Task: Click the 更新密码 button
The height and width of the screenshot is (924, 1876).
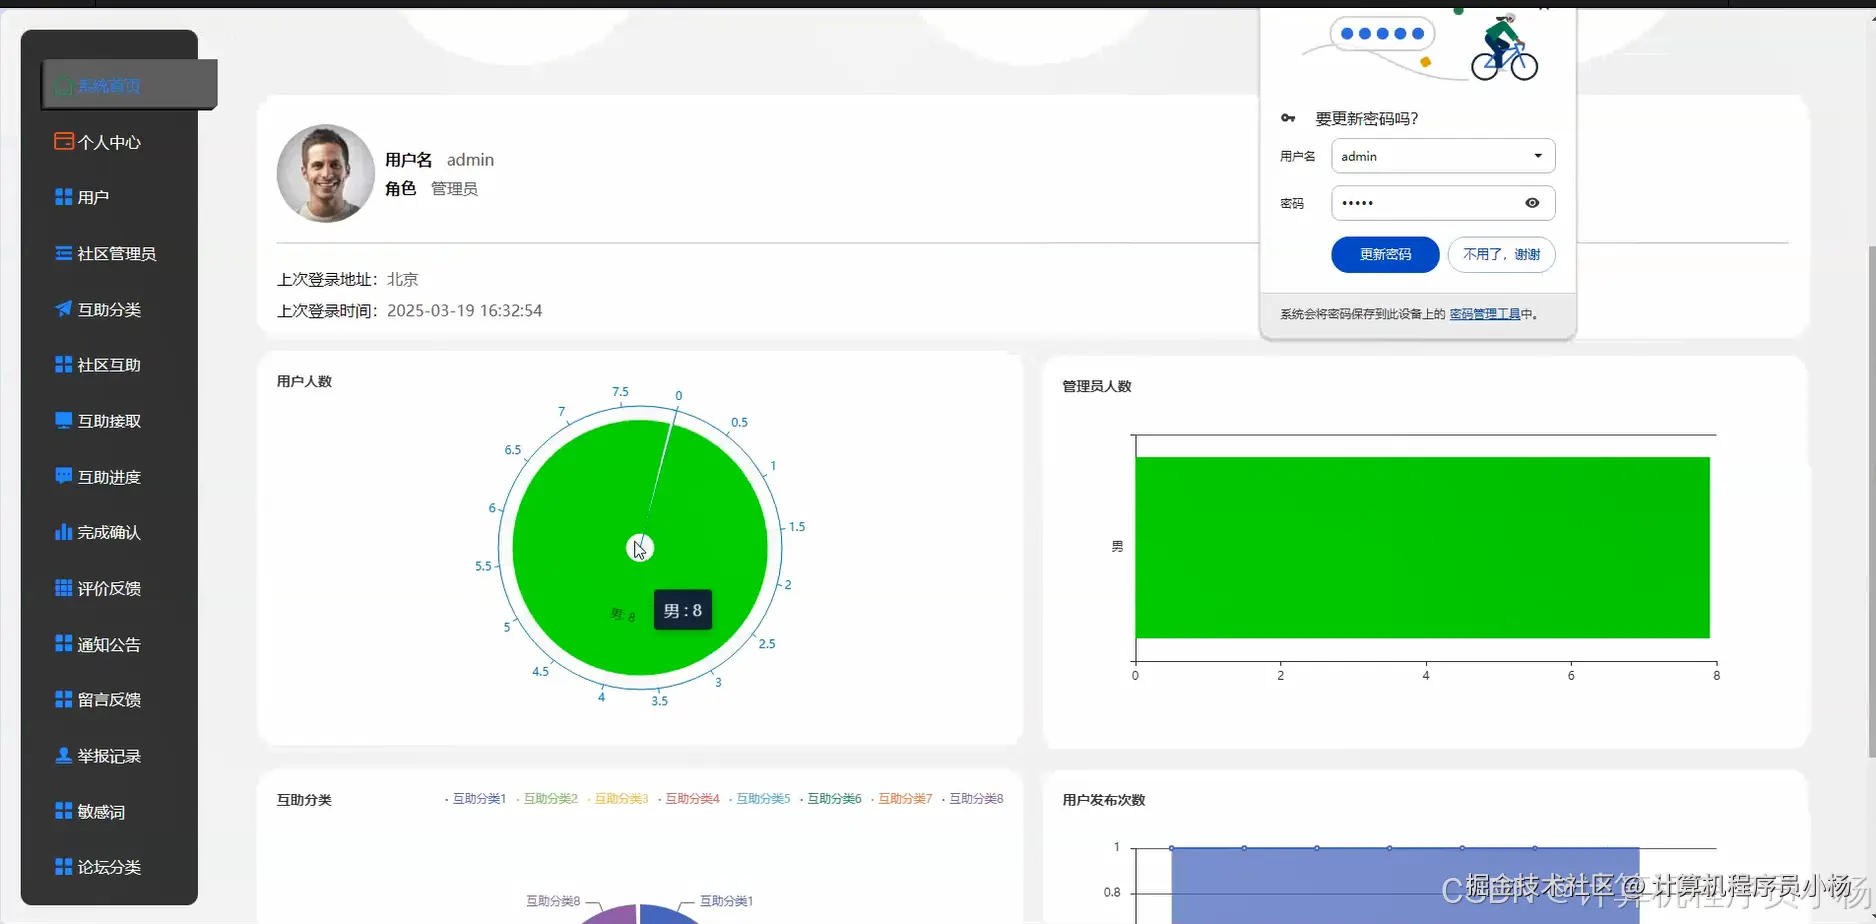Action: pos(1385,254)
